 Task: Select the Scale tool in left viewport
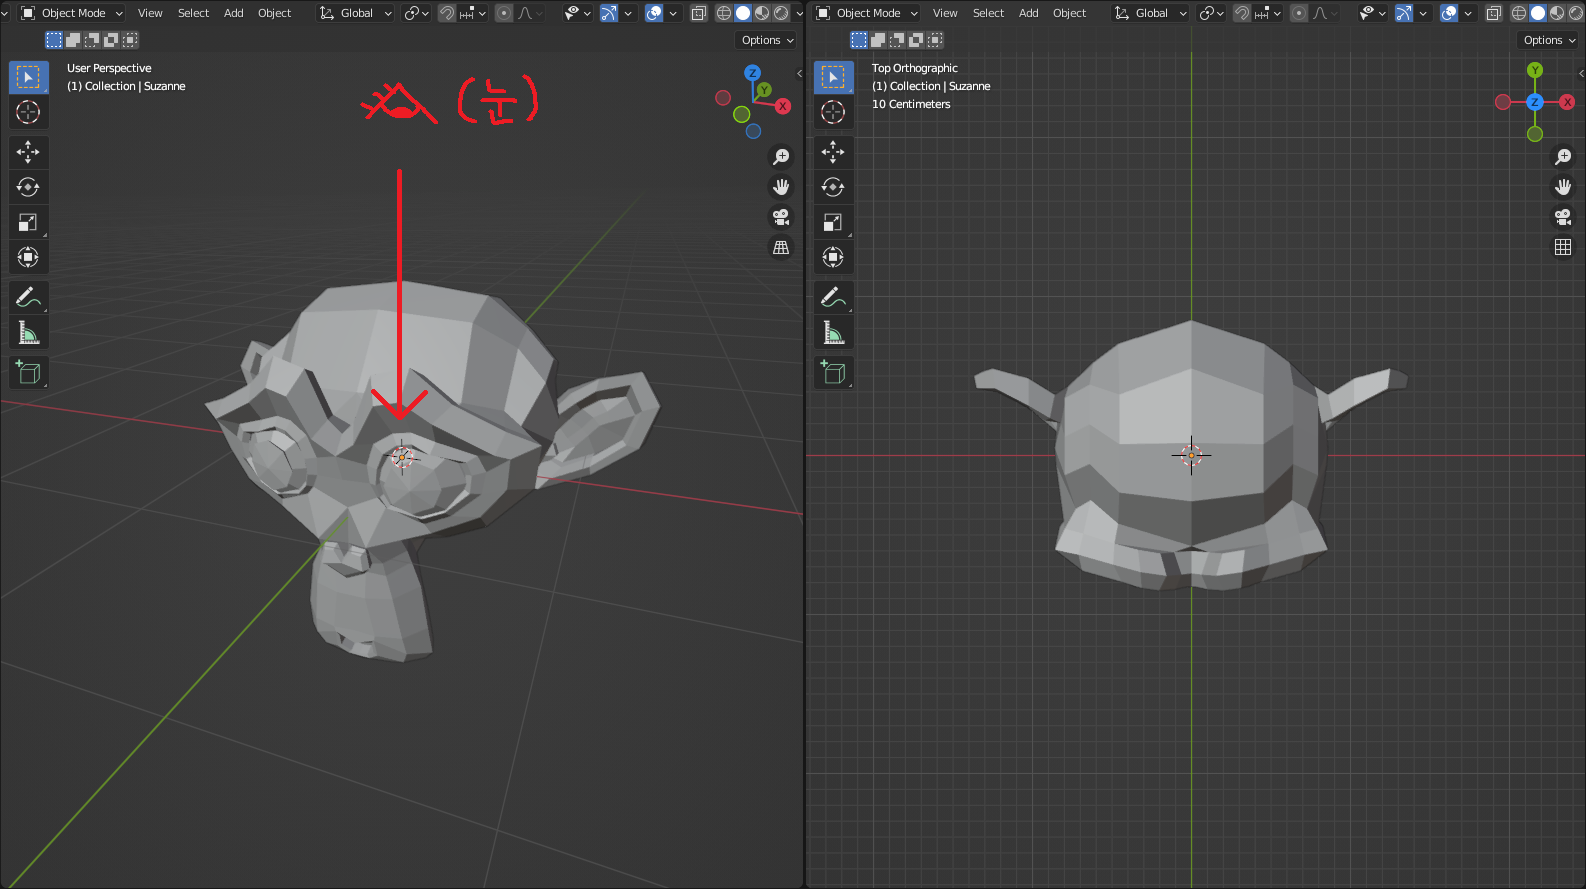[x=28, y=222]
